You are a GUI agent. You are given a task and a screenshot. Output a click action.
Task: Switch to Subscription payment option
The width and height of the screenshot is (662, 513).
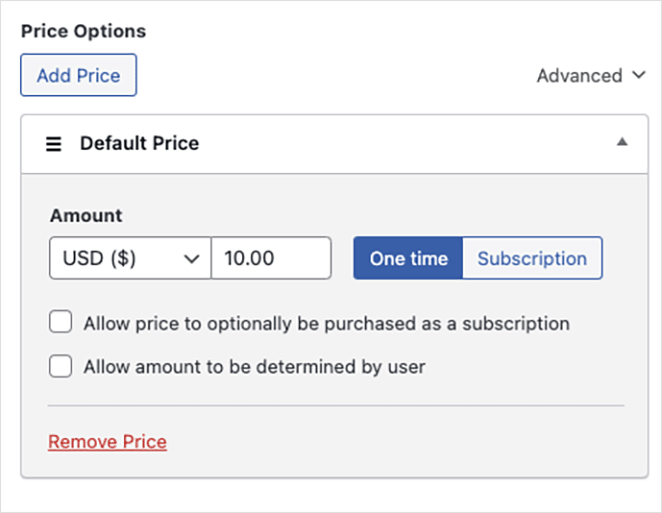(x=532, y=258)
